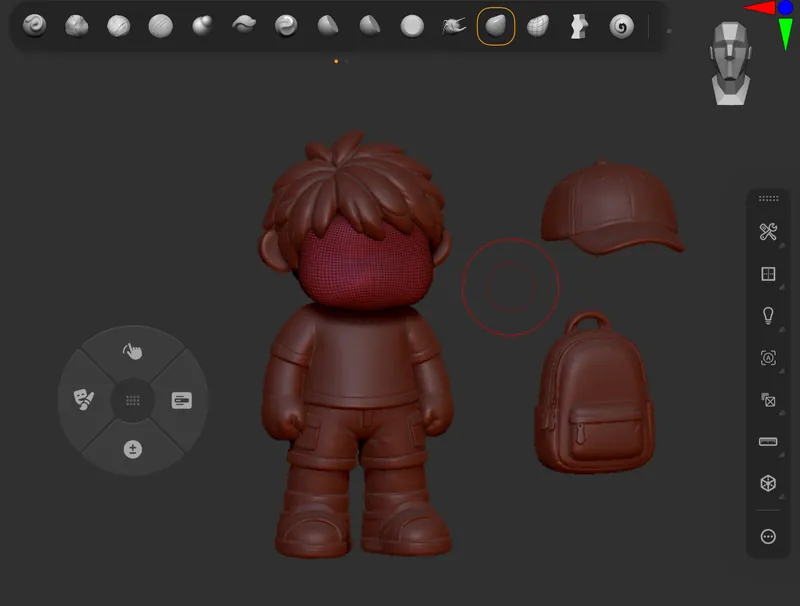
Task: Choose the lumpy clay-textured sphere brush
Action: point(77,26)
